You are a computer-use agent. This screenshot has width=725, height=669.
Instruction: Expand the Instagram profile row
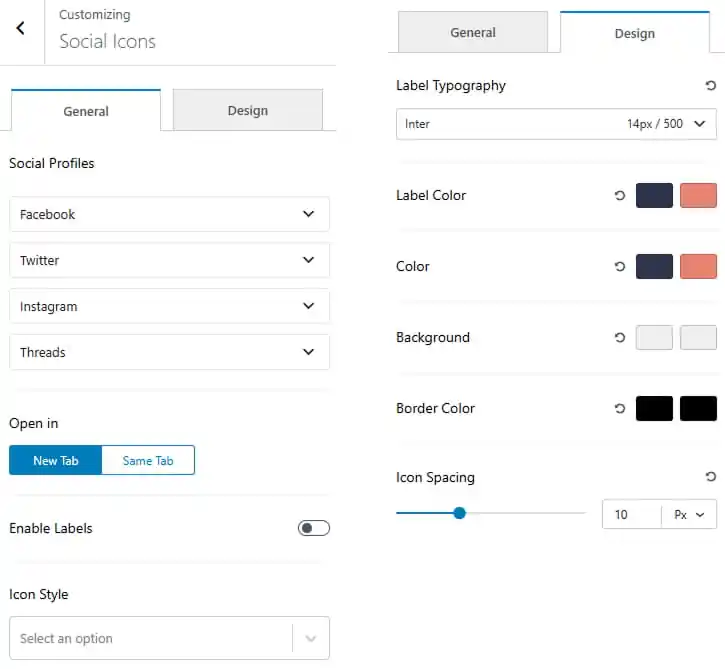[x=169, y=306]
